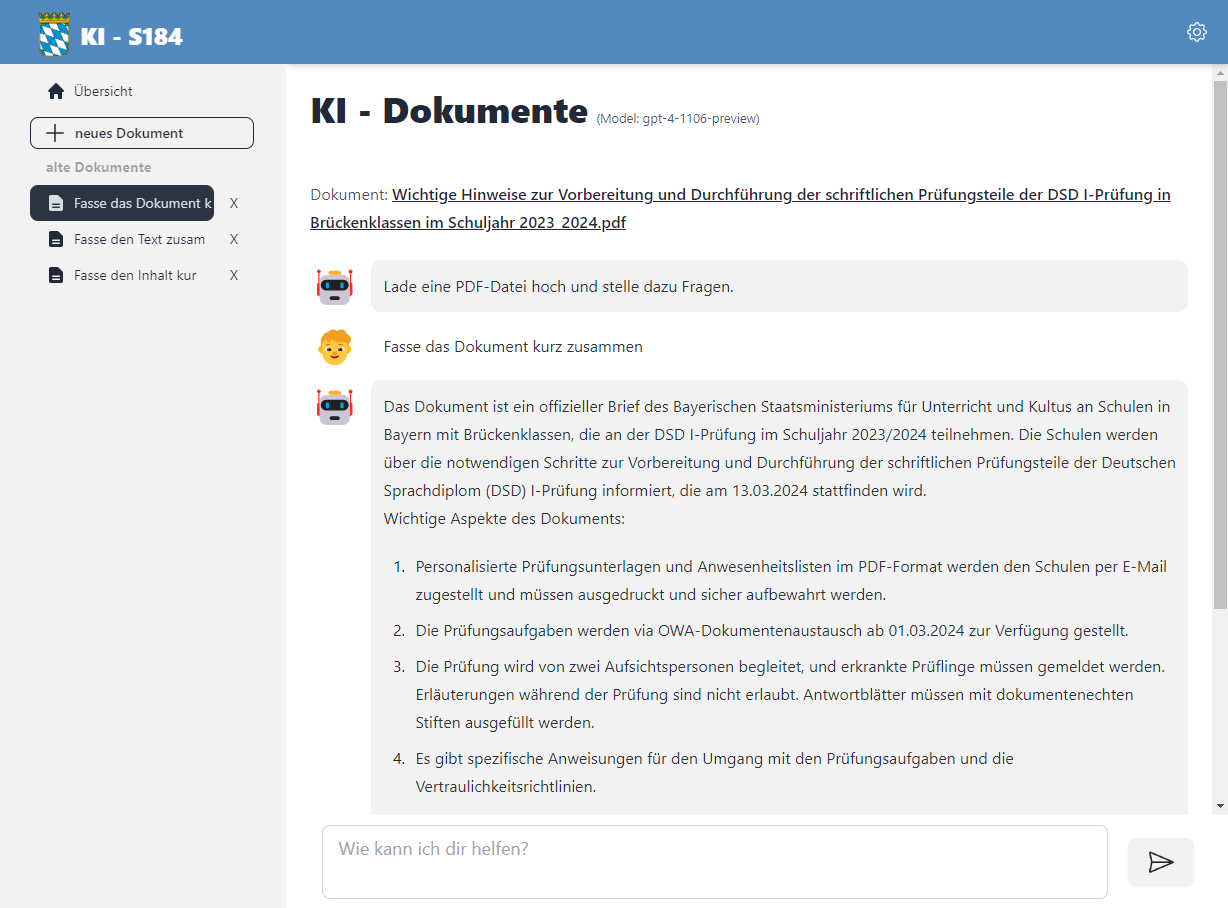Click the home icon next to Übersicht
This screenshot has height=908, width=1228.
pyautogui.click(x=56, y=91)
